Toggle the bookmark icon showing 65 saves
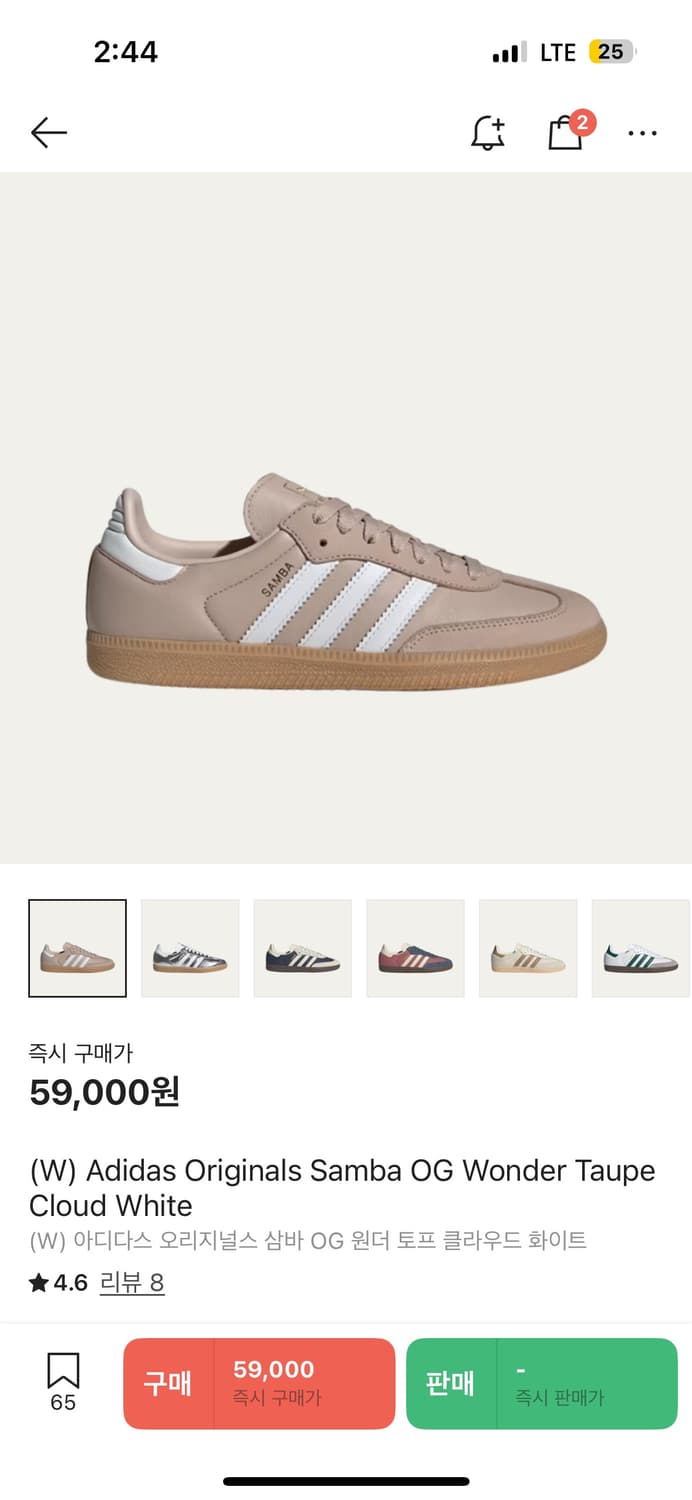 [63, 1383]
